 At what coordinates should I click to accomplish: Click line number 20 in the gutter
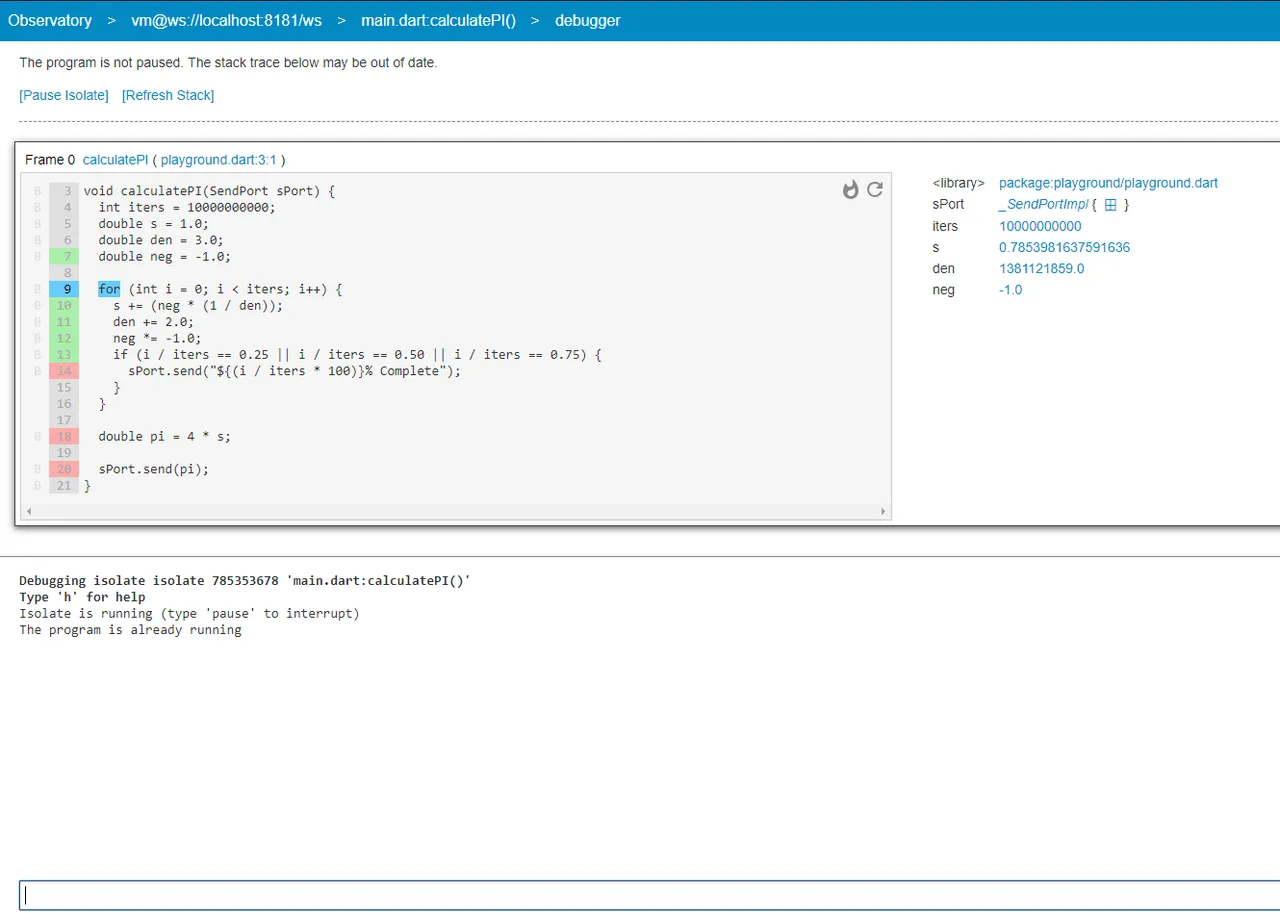[64, 469]
